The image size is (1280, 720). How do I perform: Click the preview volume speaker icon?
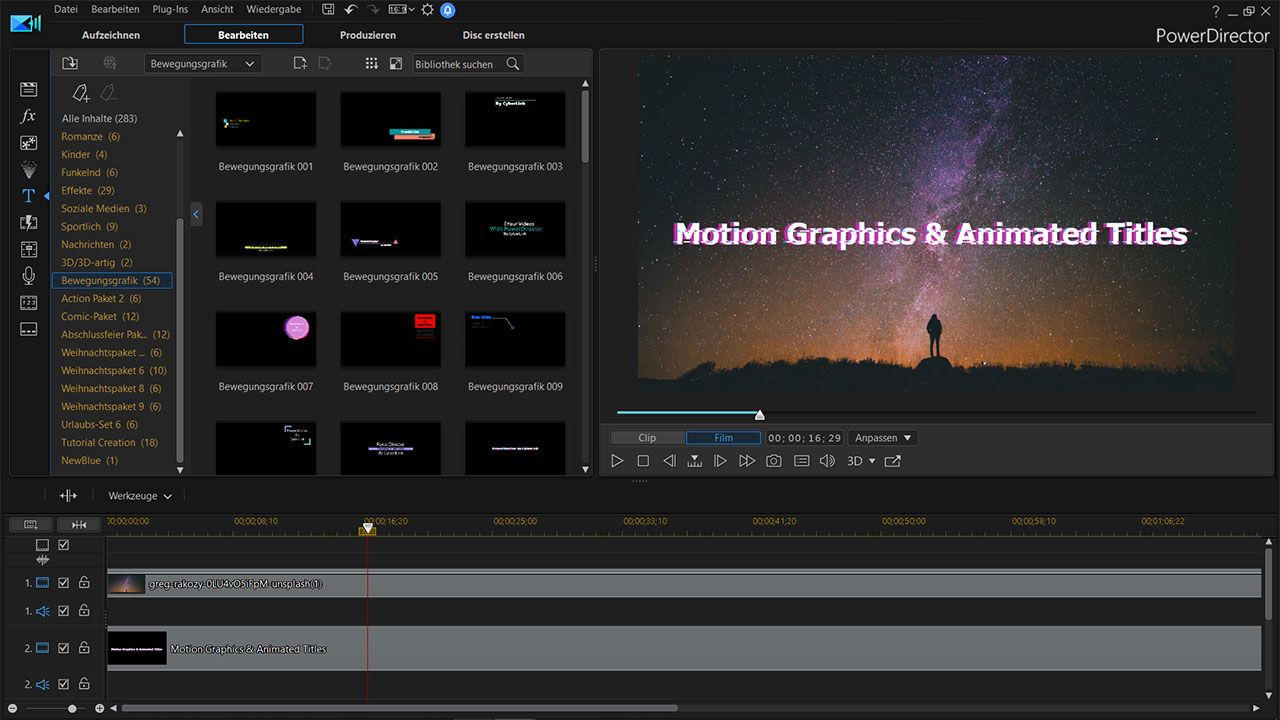[x=827, y=461]
